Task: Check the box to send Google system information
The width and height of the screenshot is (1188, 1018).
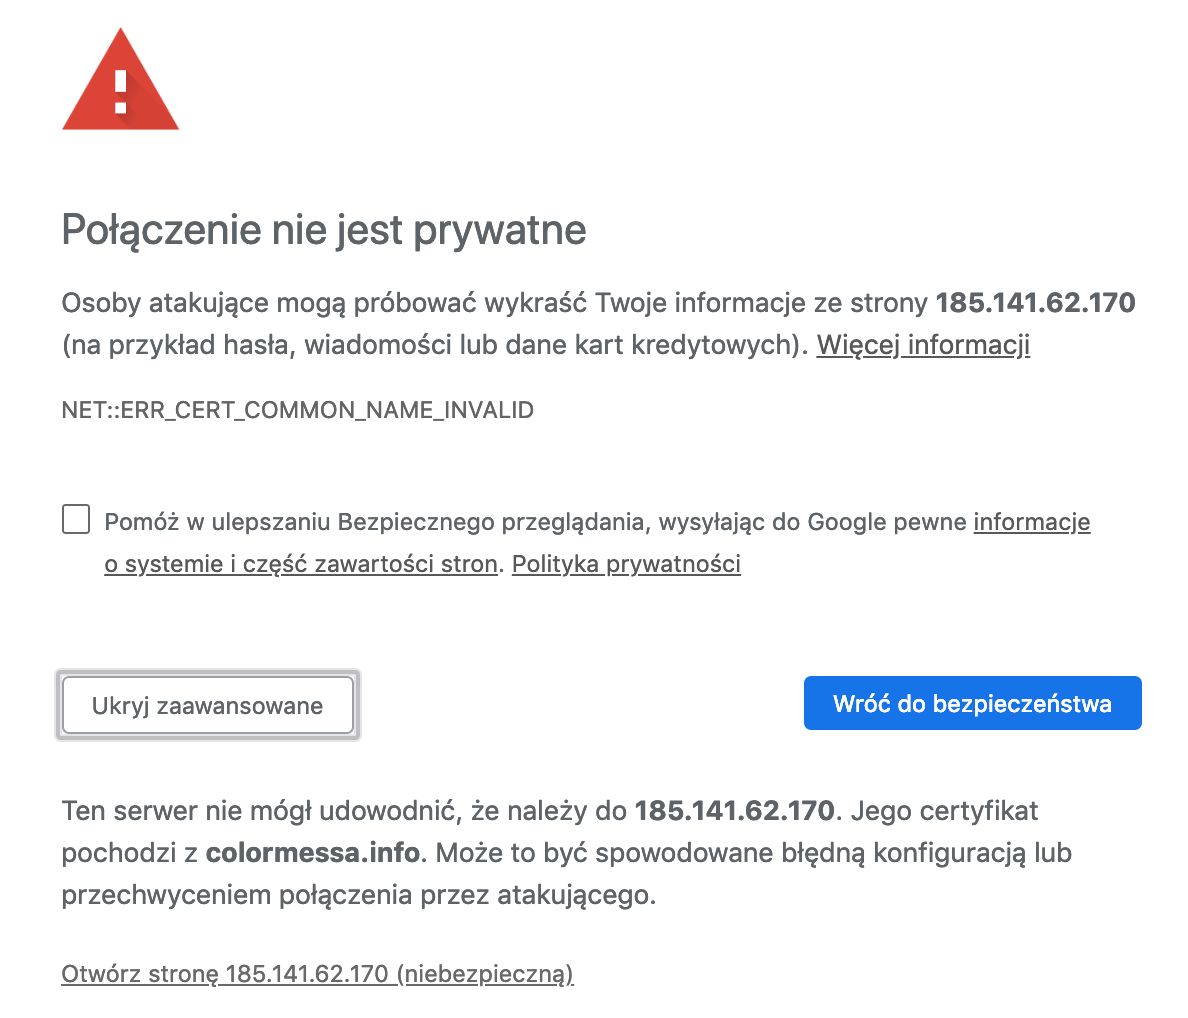Action: [76, 518]
